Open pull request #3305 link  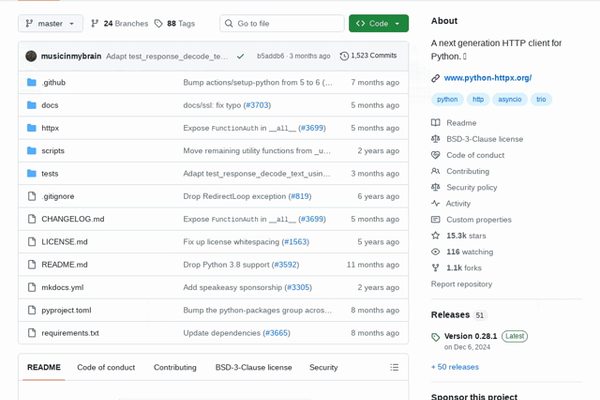[298, 287]
